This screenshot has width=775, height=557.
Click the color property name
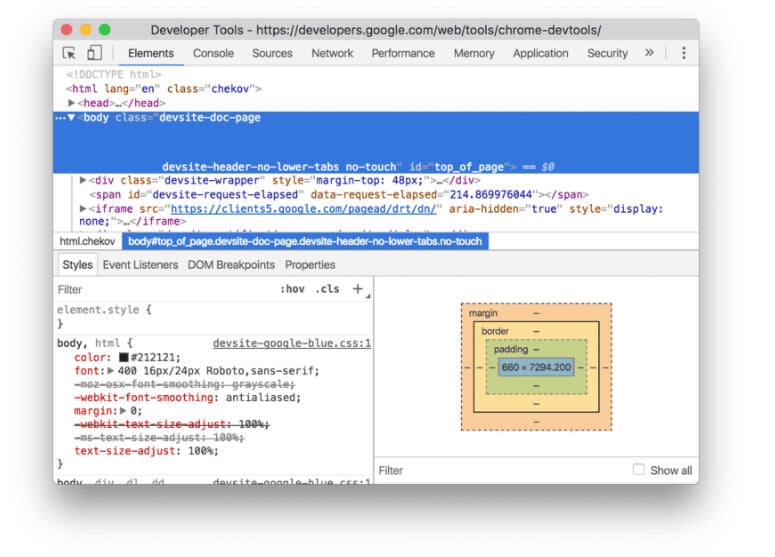pos(90,357)
